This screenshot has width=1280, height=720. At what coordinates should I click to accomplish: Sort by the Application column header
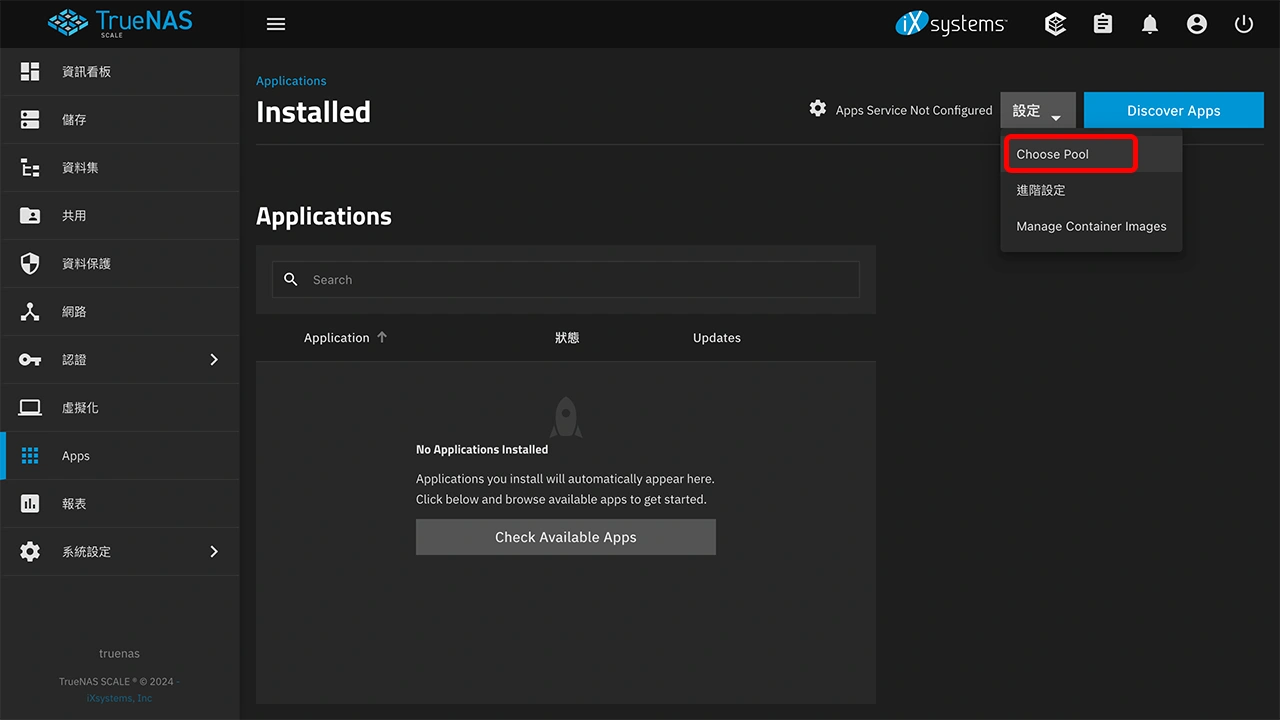pyautogui.click(x=337, y=338)
